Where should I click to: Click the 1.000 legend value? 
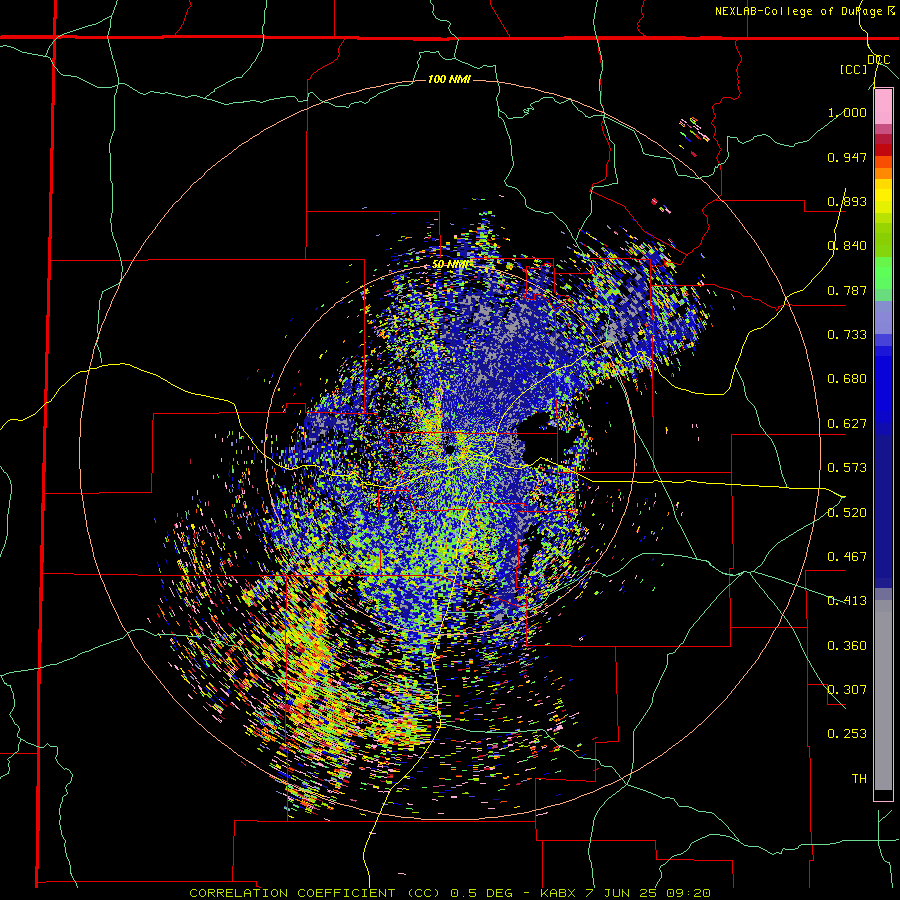pyautogui.click(x=847, y=112)
